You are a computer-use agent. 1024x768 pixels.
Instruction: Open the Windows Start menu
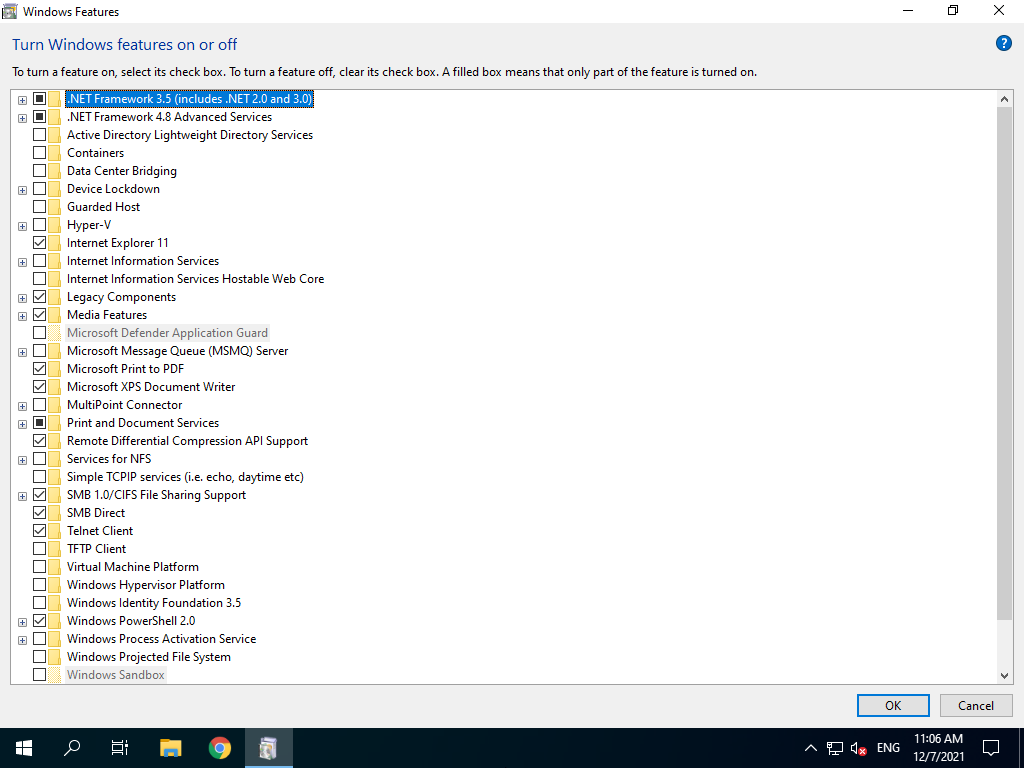(x=24, y=748)
